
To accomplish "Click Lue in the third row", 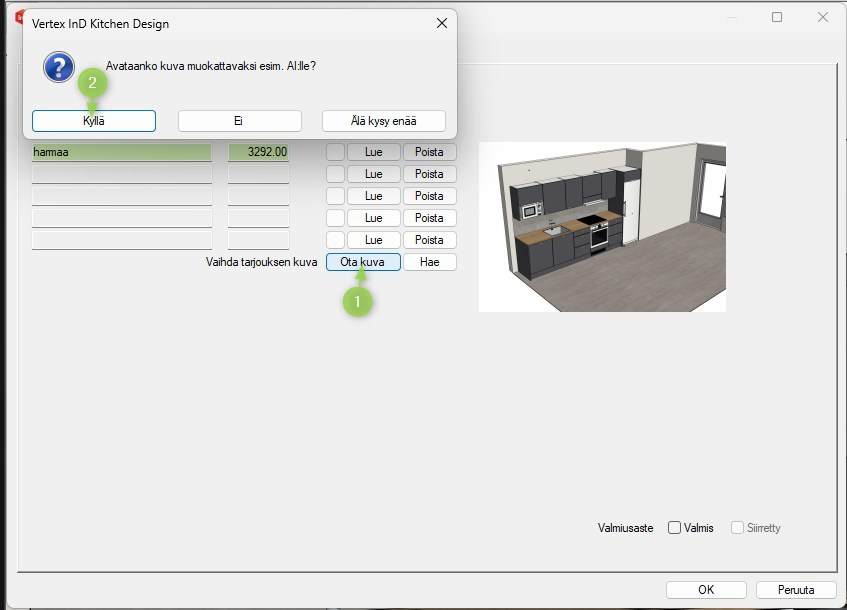I will (374, 196).
